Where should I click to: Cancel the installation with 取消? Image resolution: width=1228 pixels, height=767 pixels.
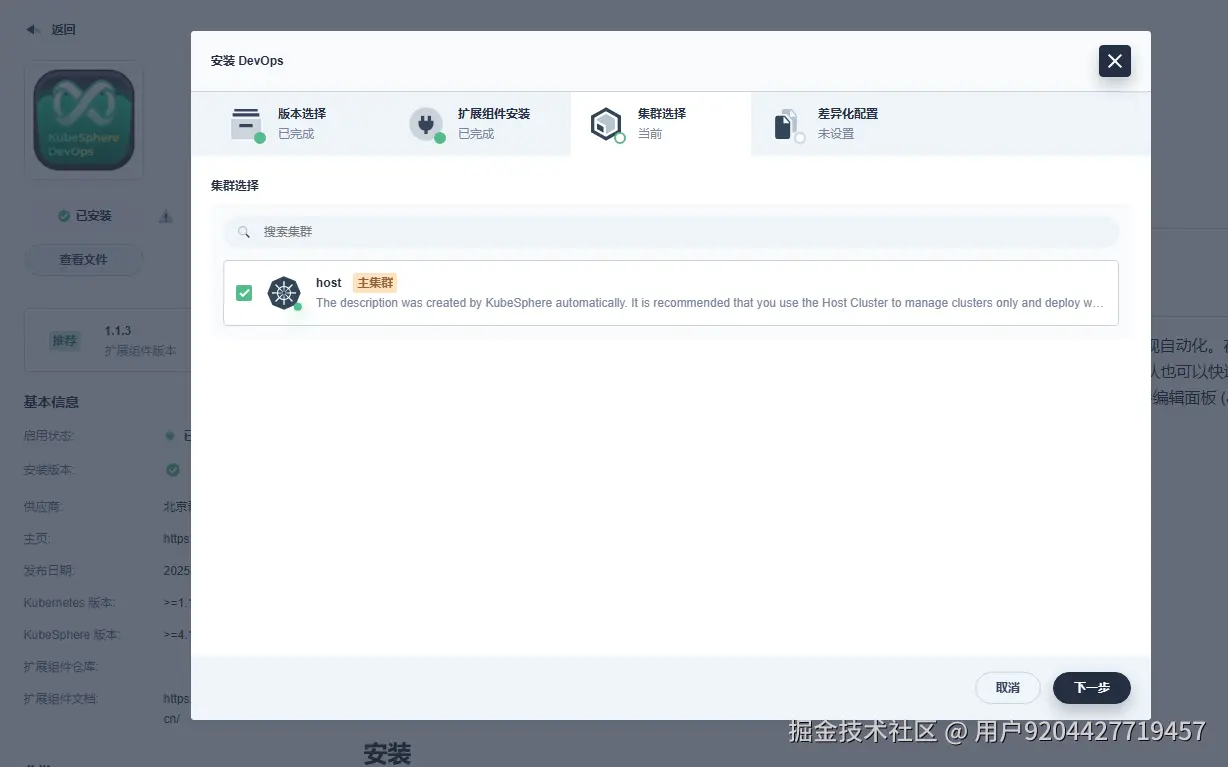(1008, 688)
